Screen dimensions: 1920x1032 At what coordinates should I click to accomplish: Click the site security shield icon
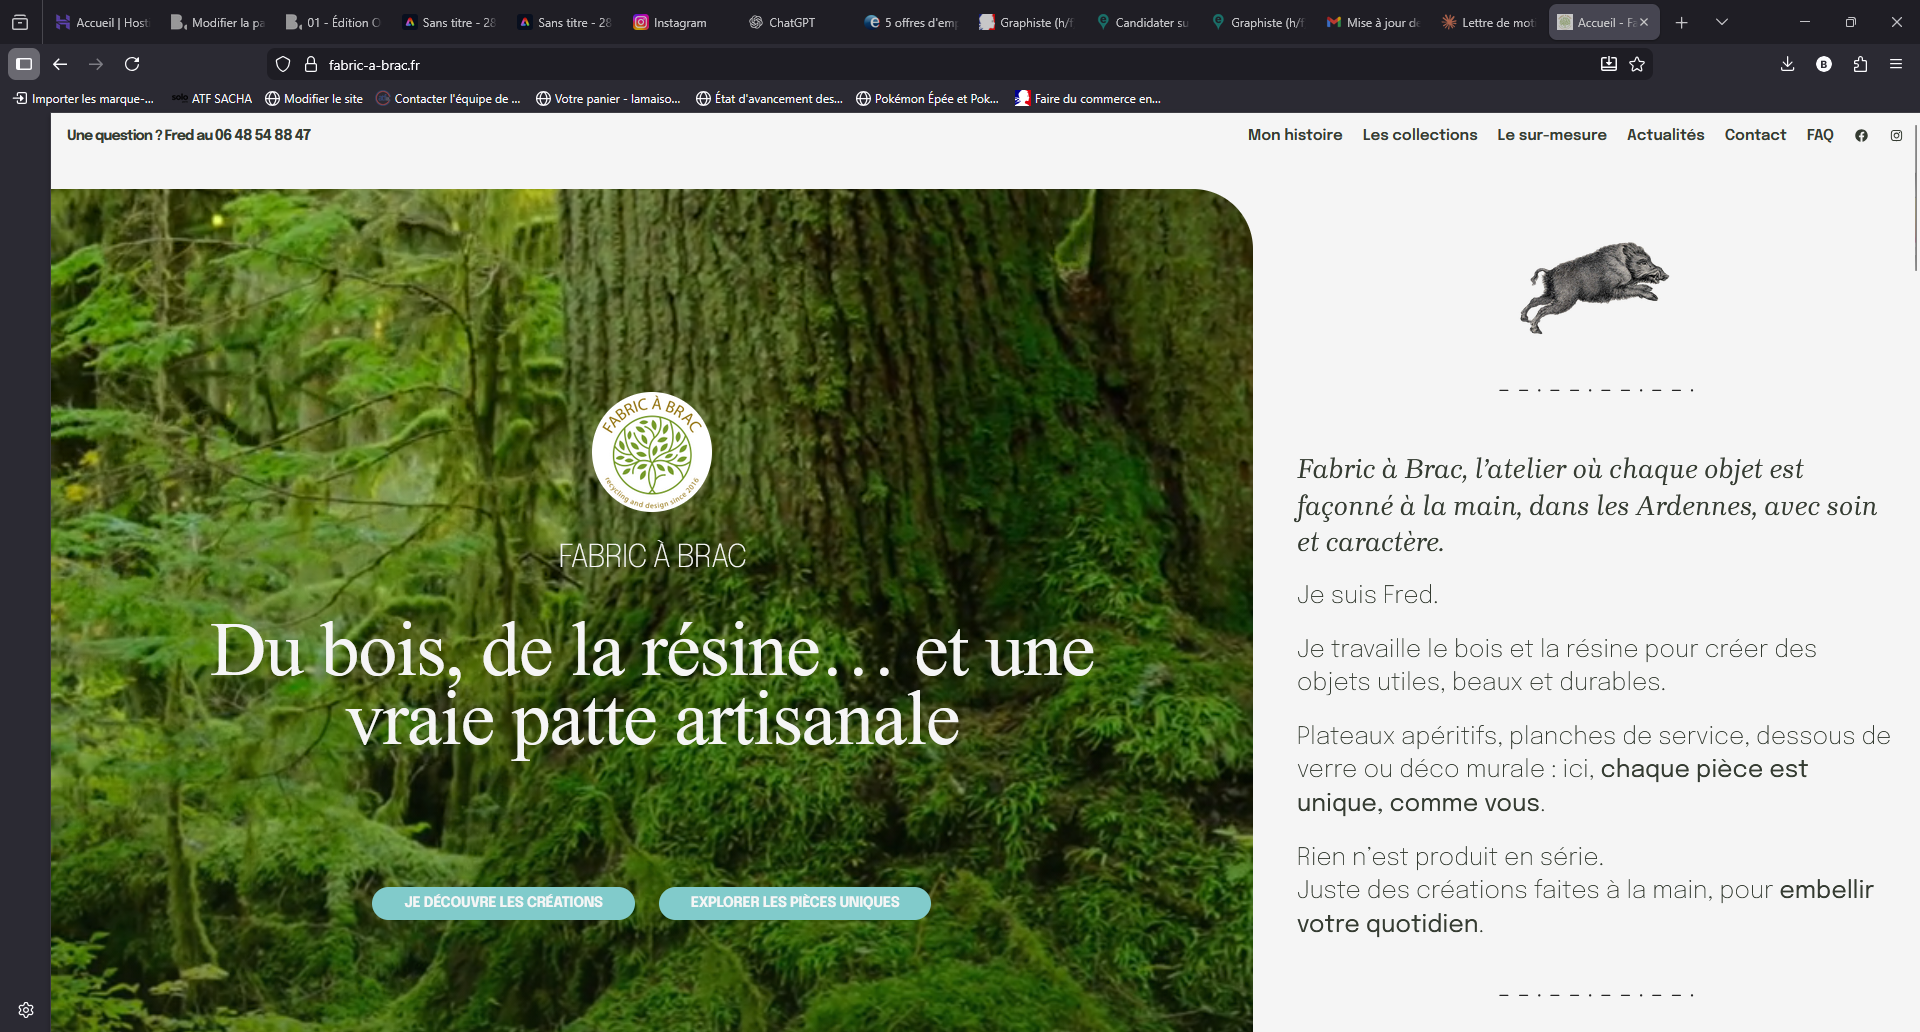(283, 64)
